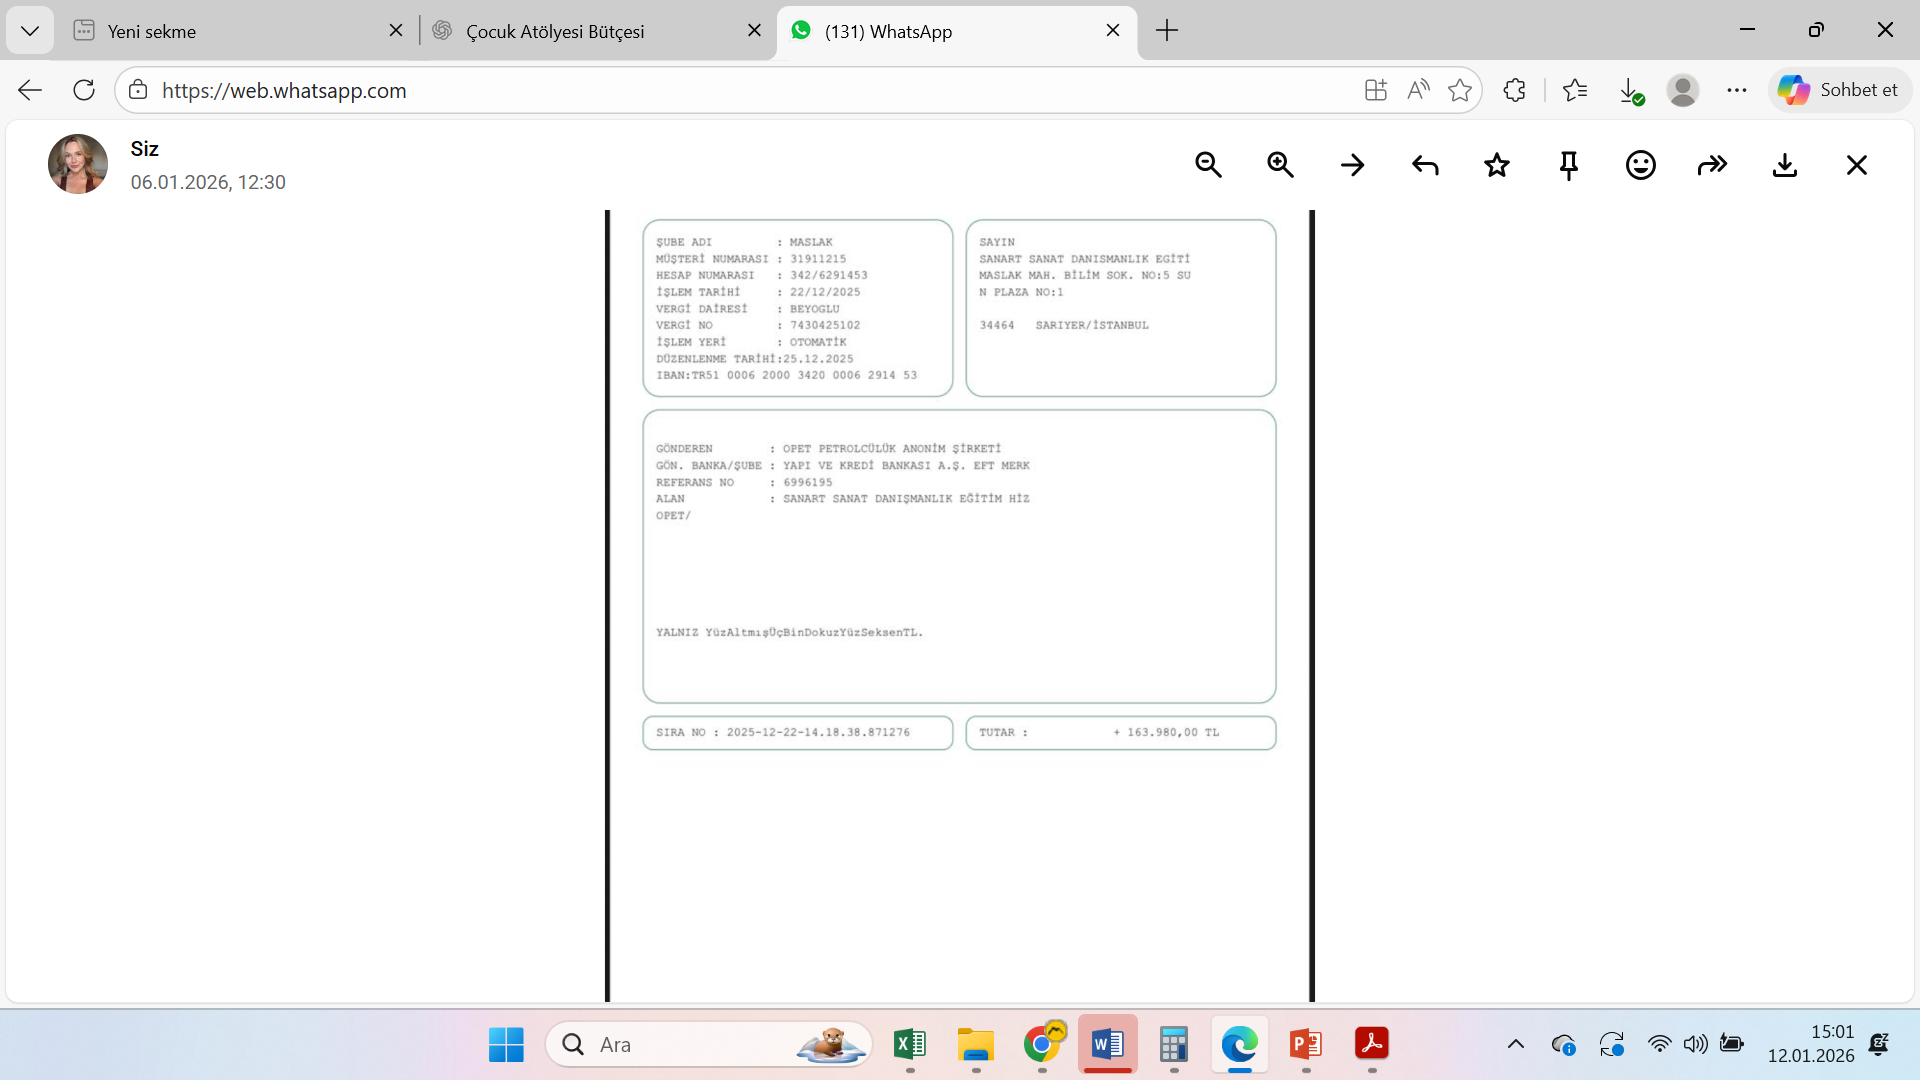
Task: Open Calculator from the taskbar
Action: [1174, 1045]
